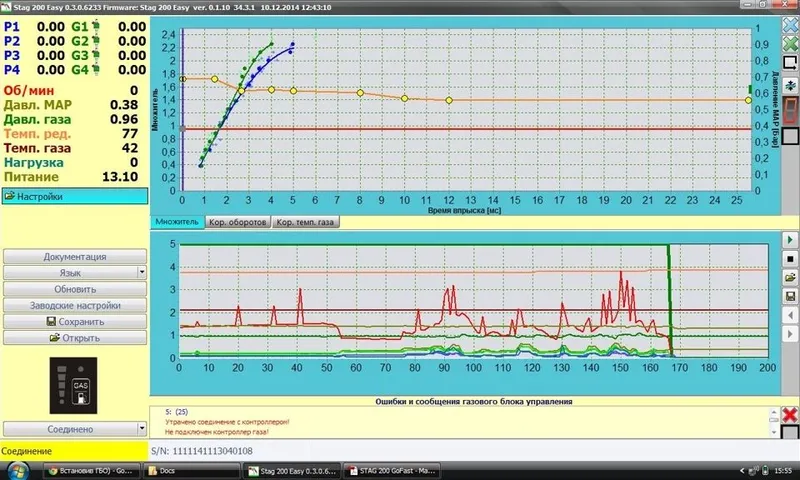Viewport: 800px width, 480px height.
Task: Toggle the G4 injector indicator
Action: tap(95, 69)
